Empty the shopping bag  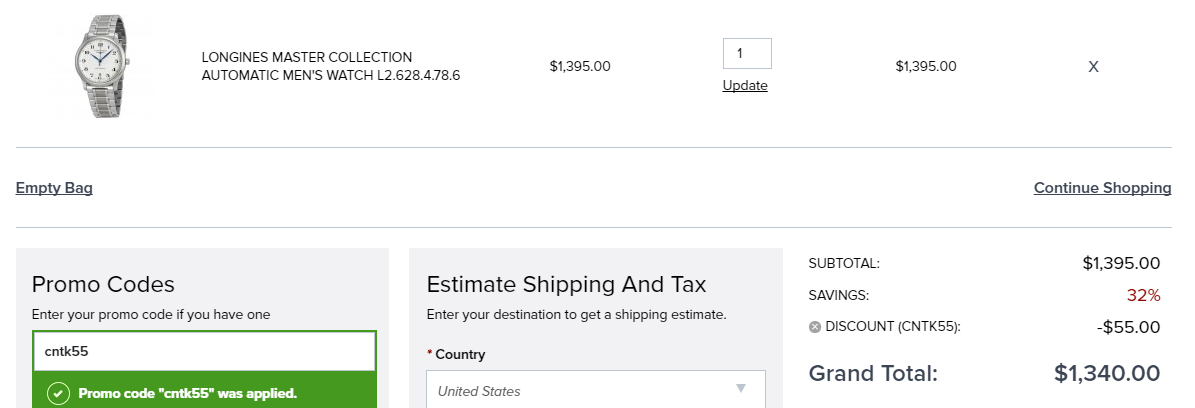point(54,188)
